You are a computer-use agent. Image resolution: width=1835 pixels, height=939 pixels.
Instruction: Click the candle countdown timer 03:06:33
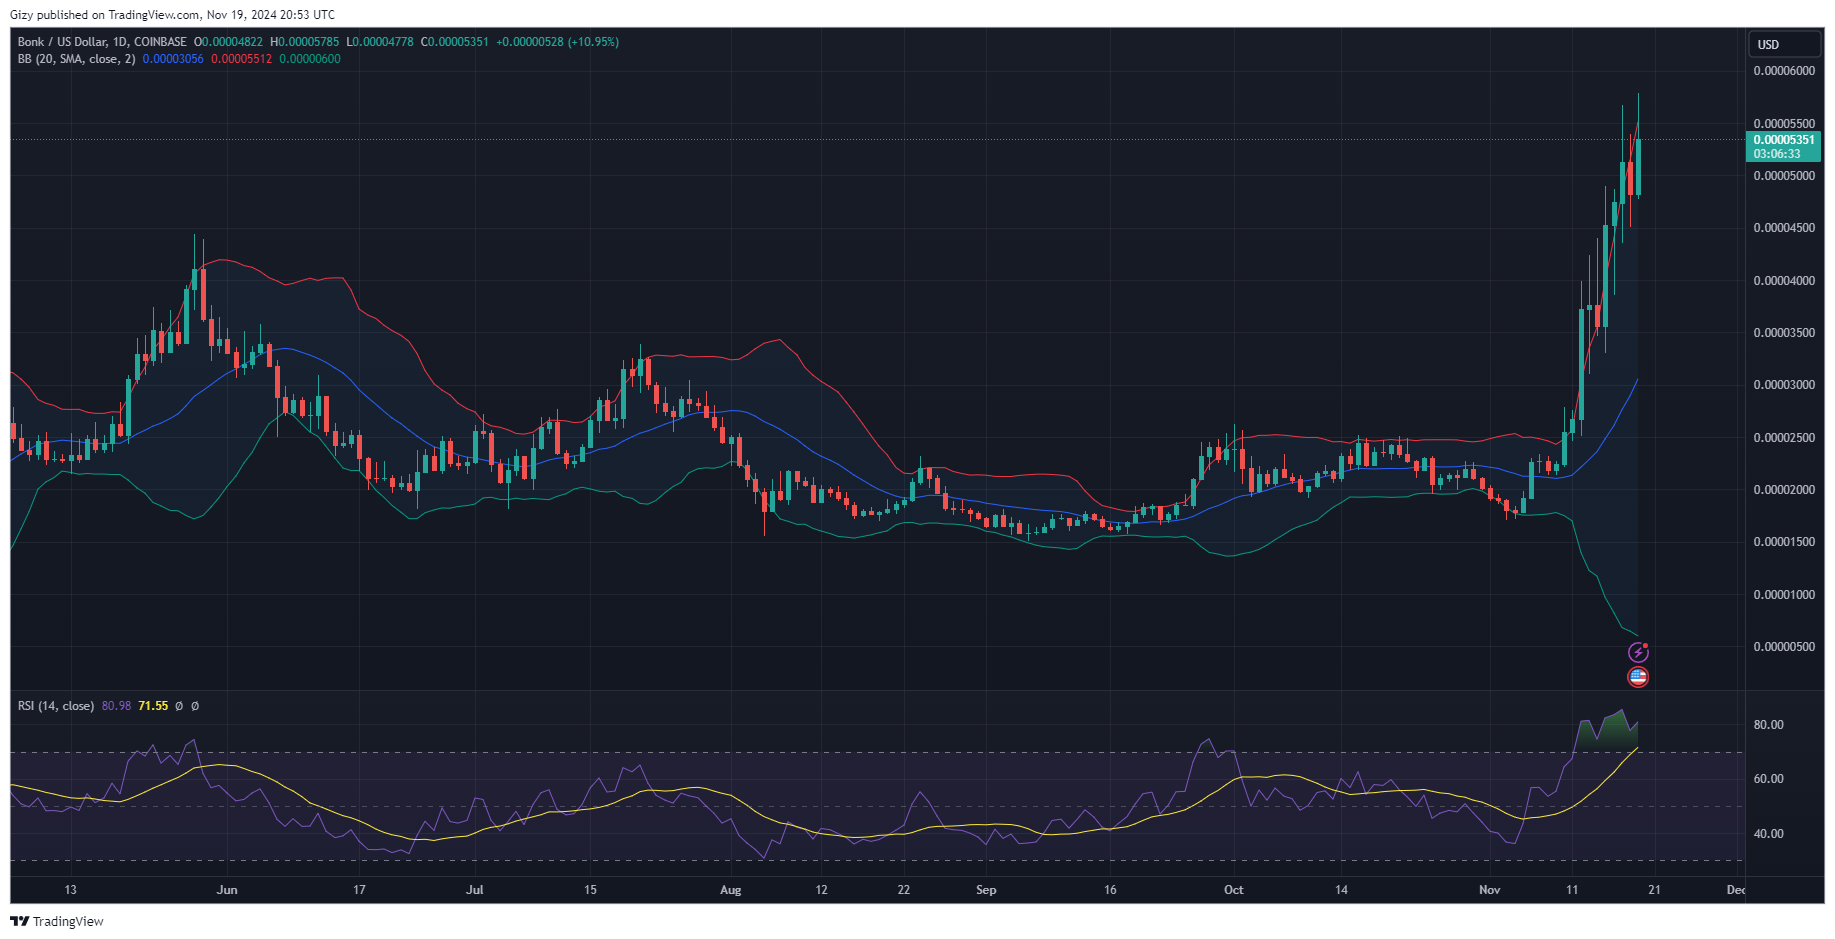click(x=1777, y=154)
